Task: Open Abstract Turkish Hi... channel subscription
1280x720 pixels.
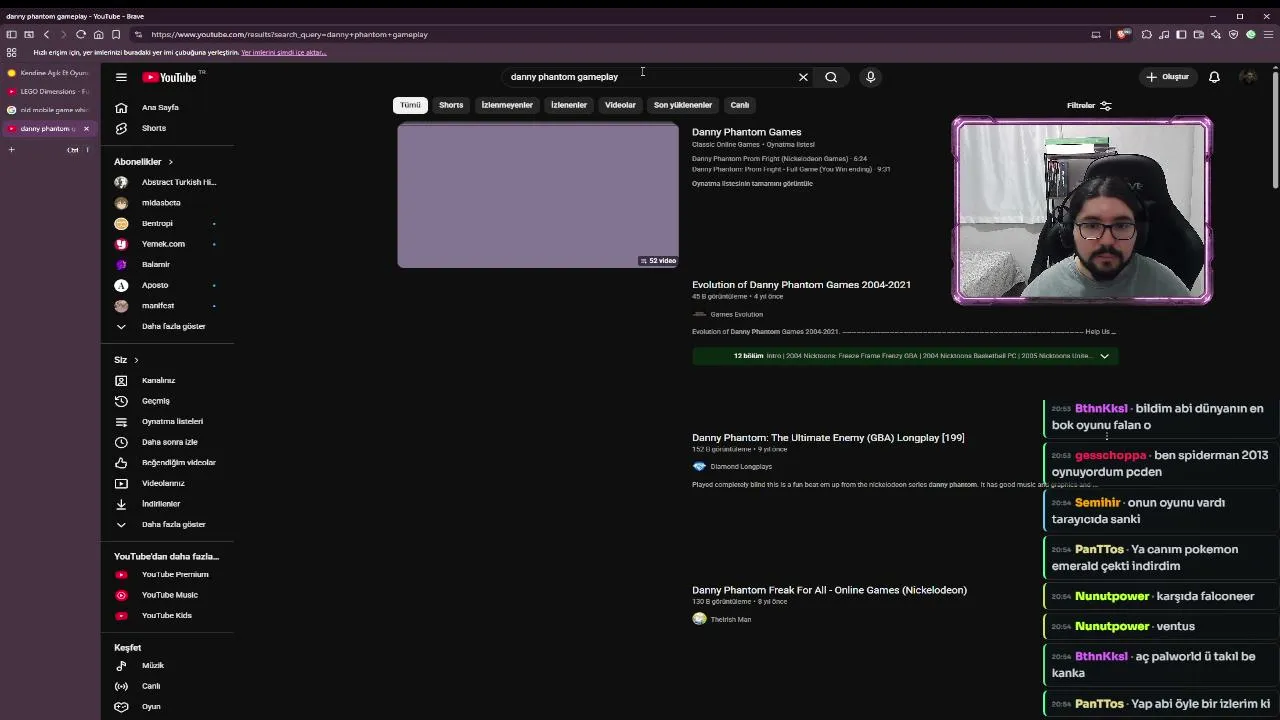Action: (168, 182)
